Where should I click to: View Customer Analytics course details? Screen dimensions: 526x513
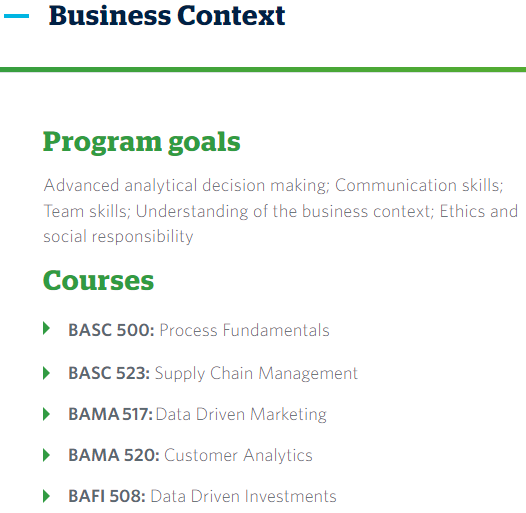238,456
